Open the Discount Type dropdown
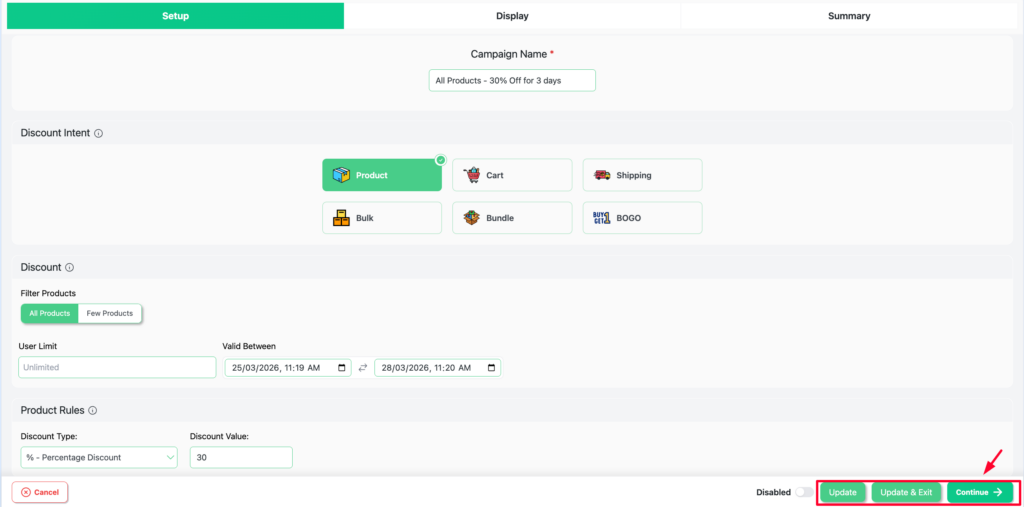This screenshot has width=1024, height=507. [x=99, y=457]
